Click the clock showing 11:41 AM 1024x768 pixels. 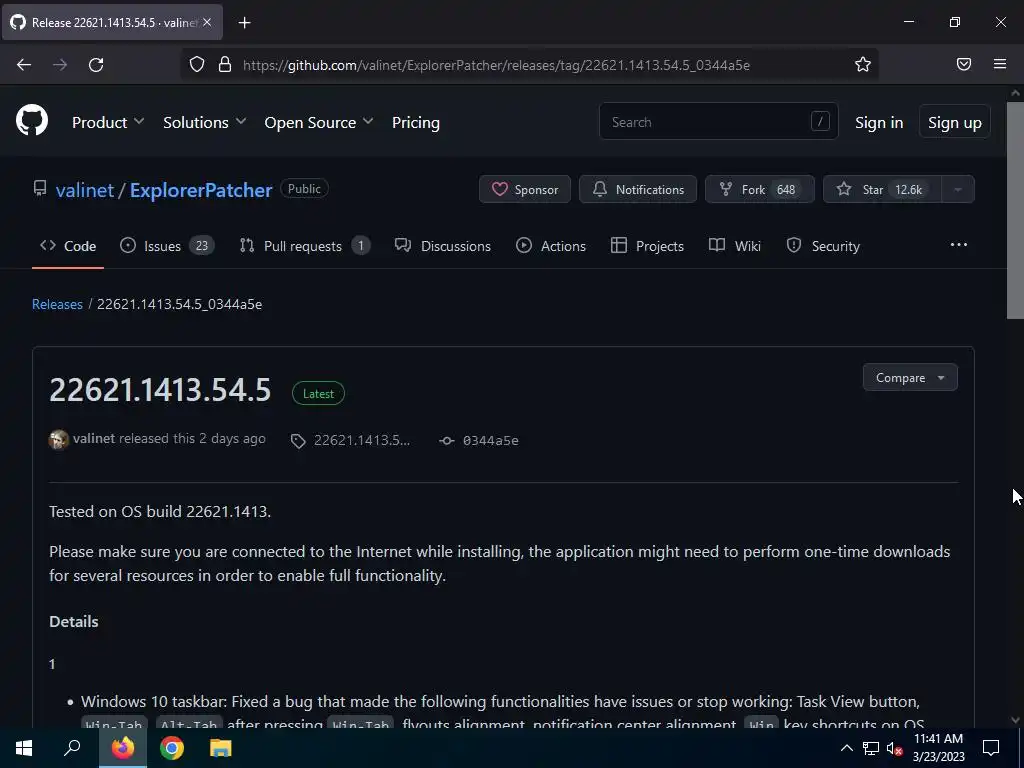938,739
